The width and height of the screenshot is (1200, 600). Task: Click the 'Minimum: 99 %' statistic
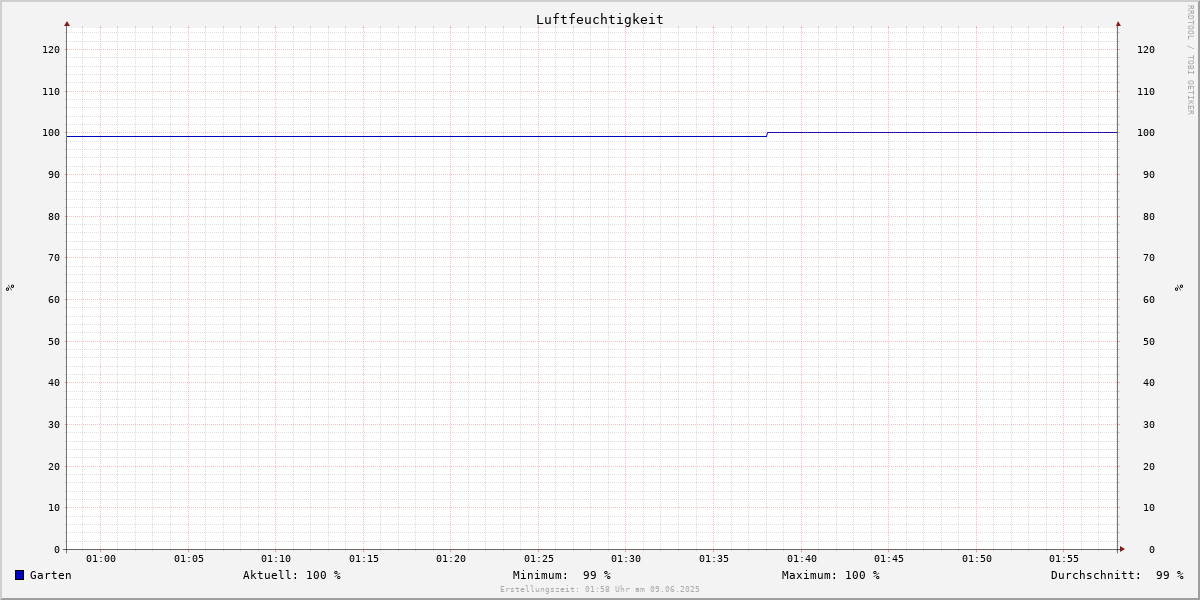click(561, 575)
